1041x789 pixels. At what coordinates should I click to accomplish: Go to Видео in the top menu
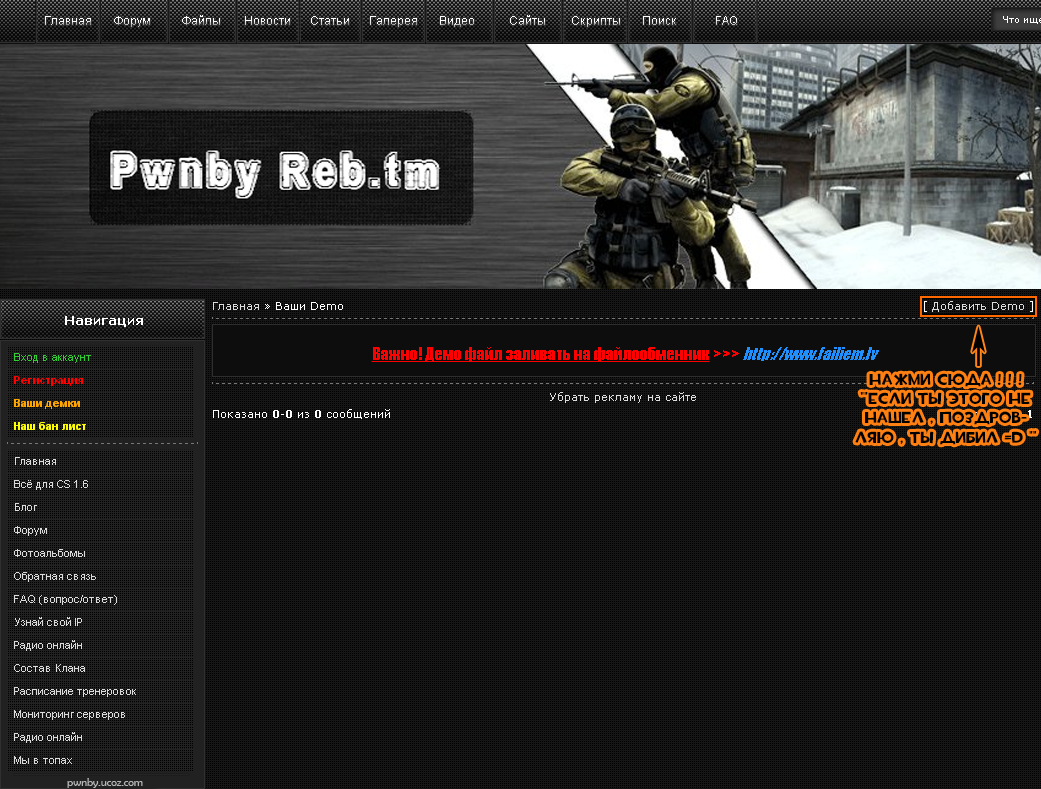pyautogui.click(x=457, y=21)
